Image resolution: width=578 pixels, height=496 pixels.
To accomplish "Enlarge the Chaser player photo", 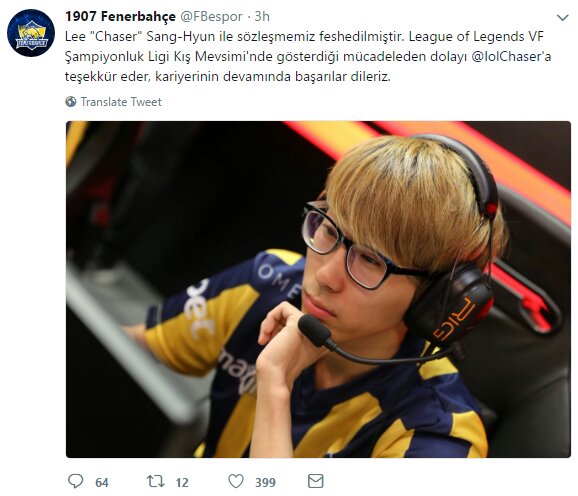I will tap(318, 289).
